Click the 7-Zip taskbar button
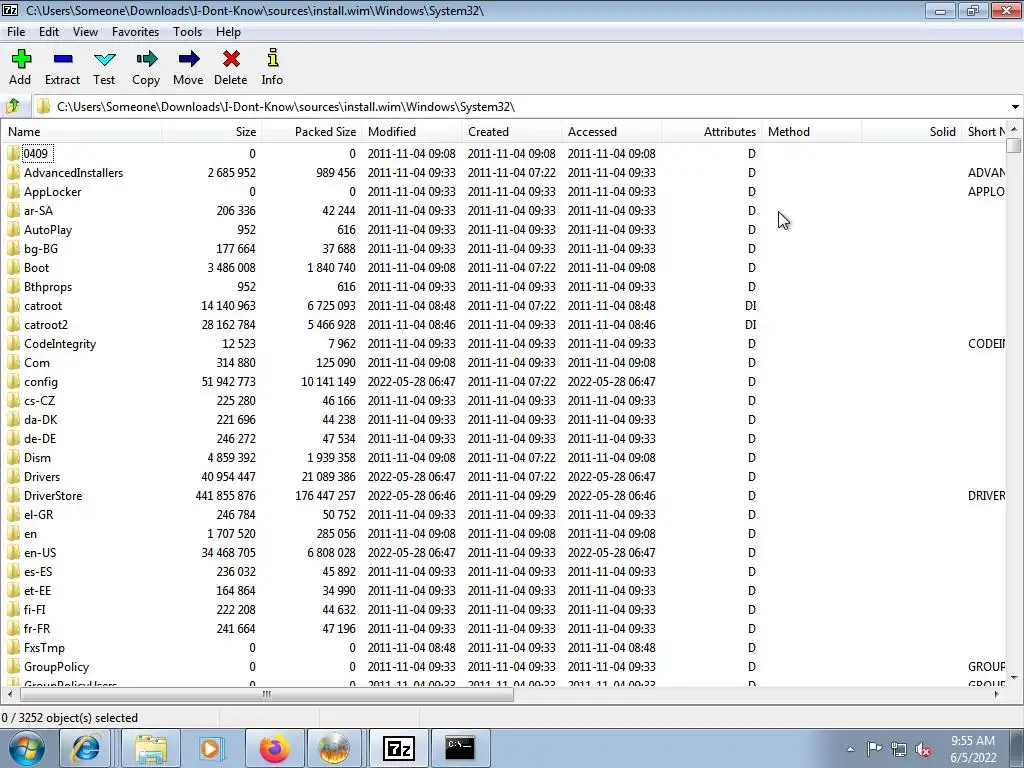 (x=399, y=748)
